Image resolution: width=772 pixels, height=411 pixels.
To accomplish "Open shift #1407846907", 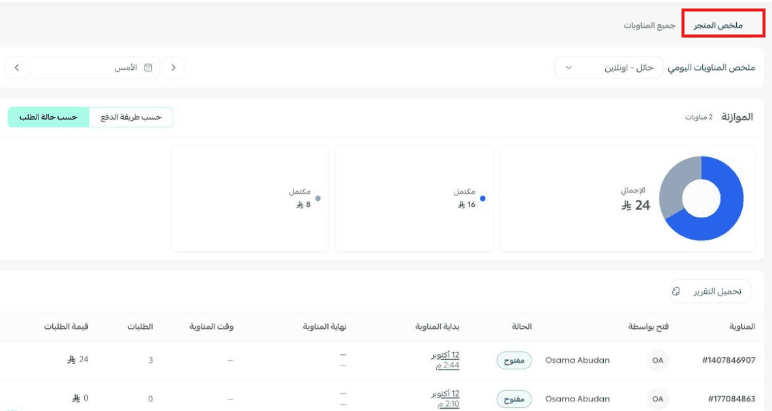I will 729,360.
